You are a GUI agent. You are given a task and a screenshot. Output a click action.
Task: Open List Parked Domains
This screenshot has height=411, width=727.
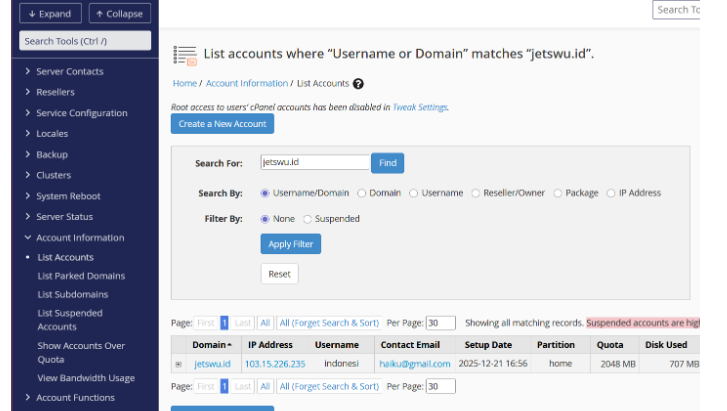coord(81,276)
